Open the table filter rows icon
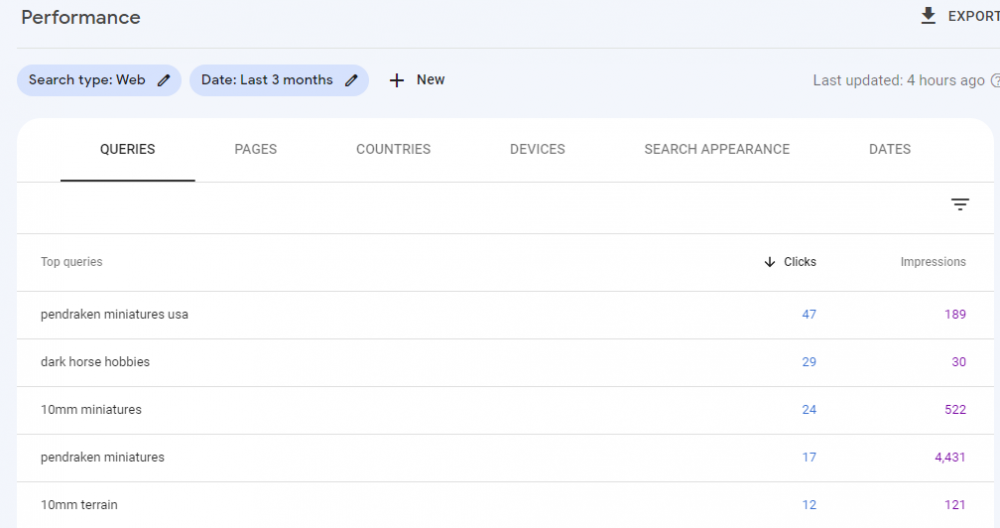 [x=960, y=205]
